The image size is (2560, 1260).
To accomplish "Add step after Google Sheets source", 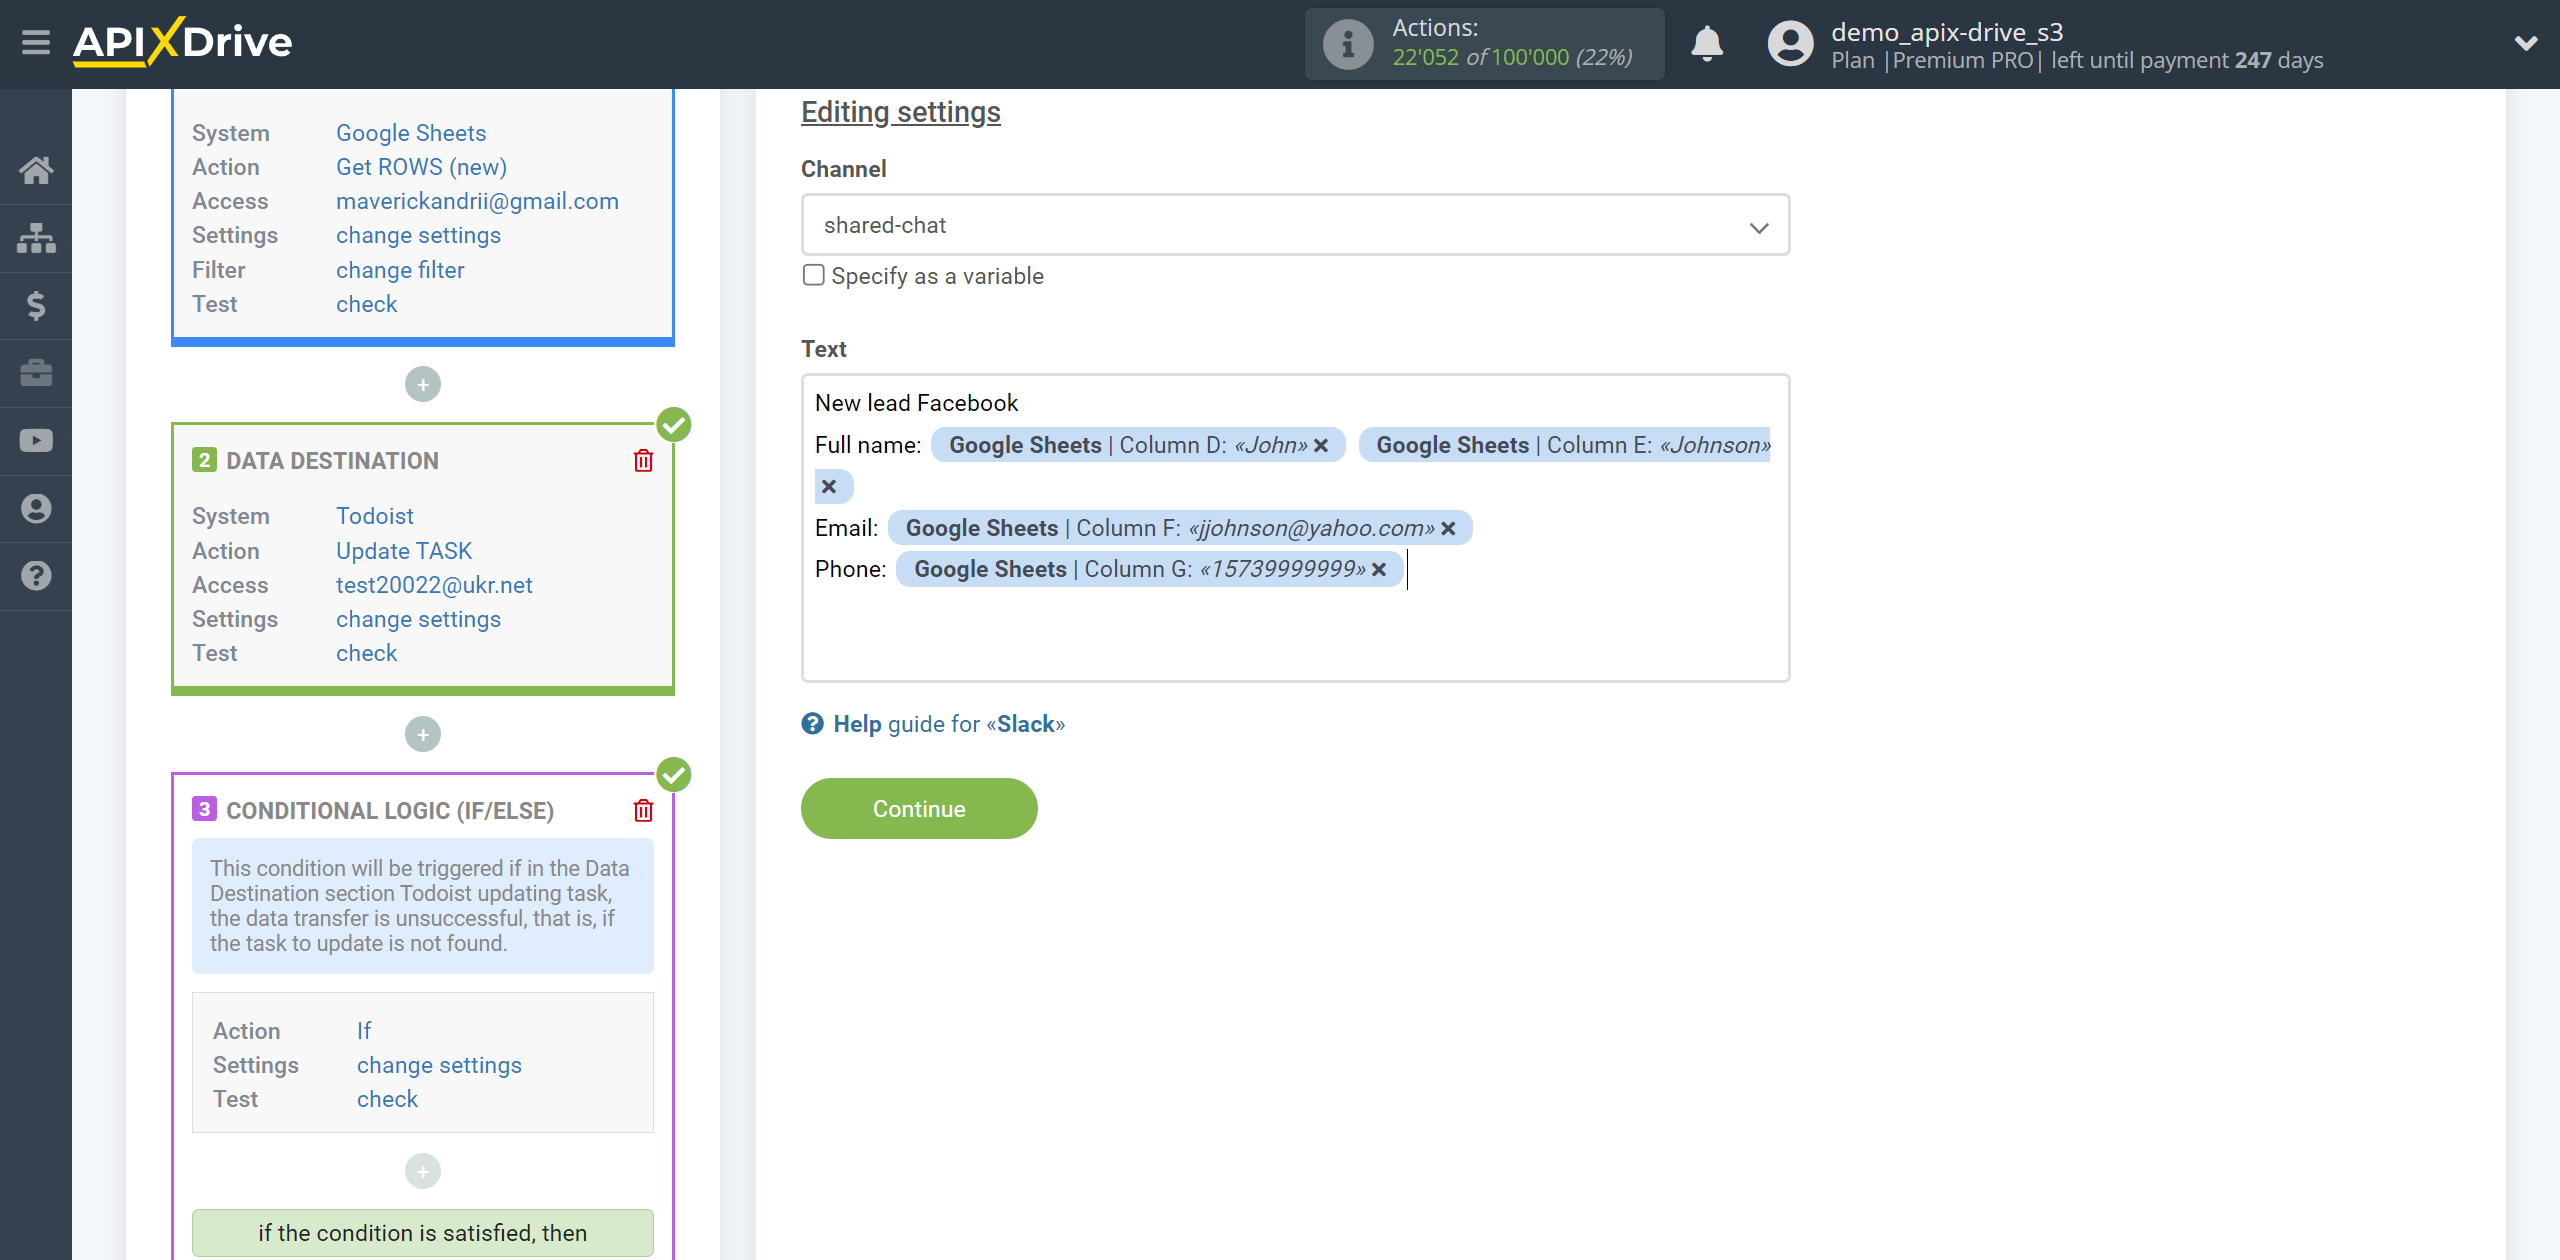I will point(423,384).
